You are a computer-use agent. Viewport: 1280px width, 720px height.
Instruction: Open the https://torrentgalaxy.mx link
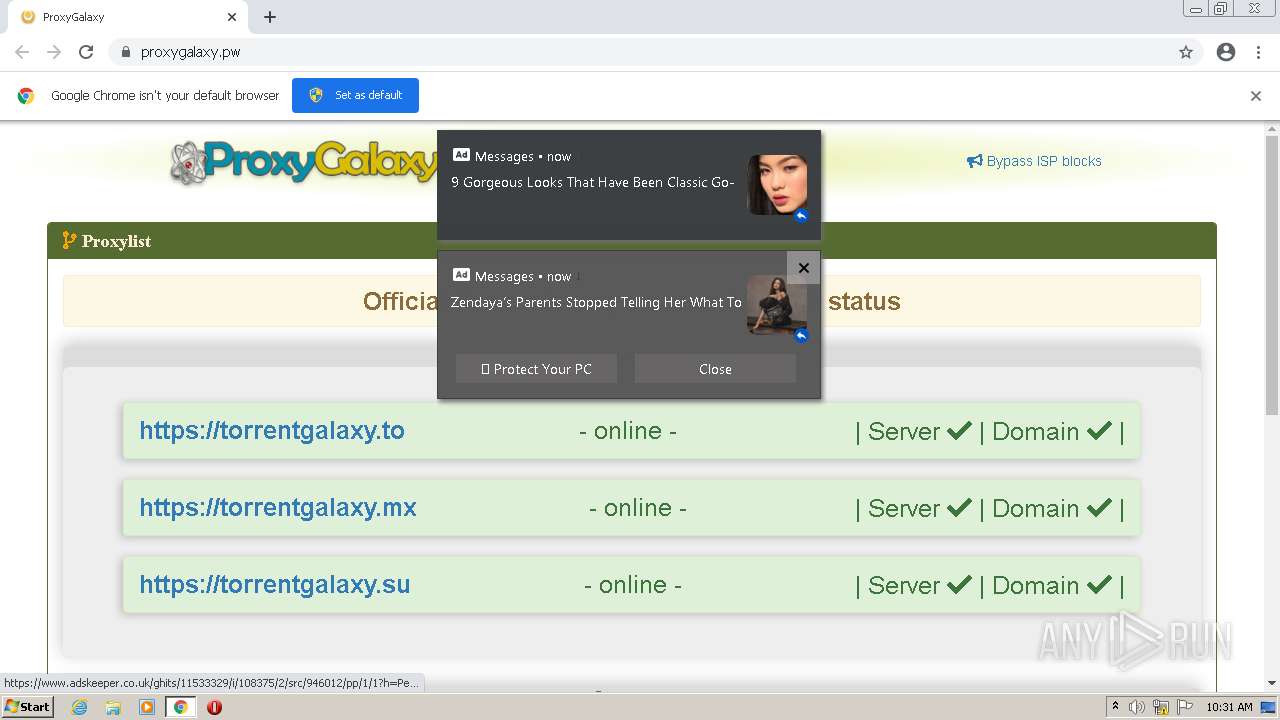click(278, 508)
